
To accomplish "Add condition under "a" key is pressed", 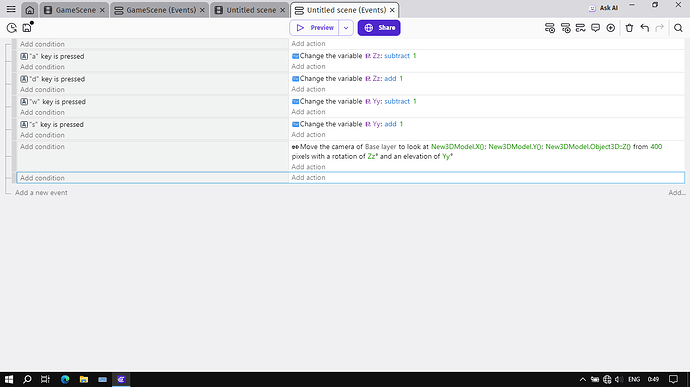I will (x=42, y=67).
